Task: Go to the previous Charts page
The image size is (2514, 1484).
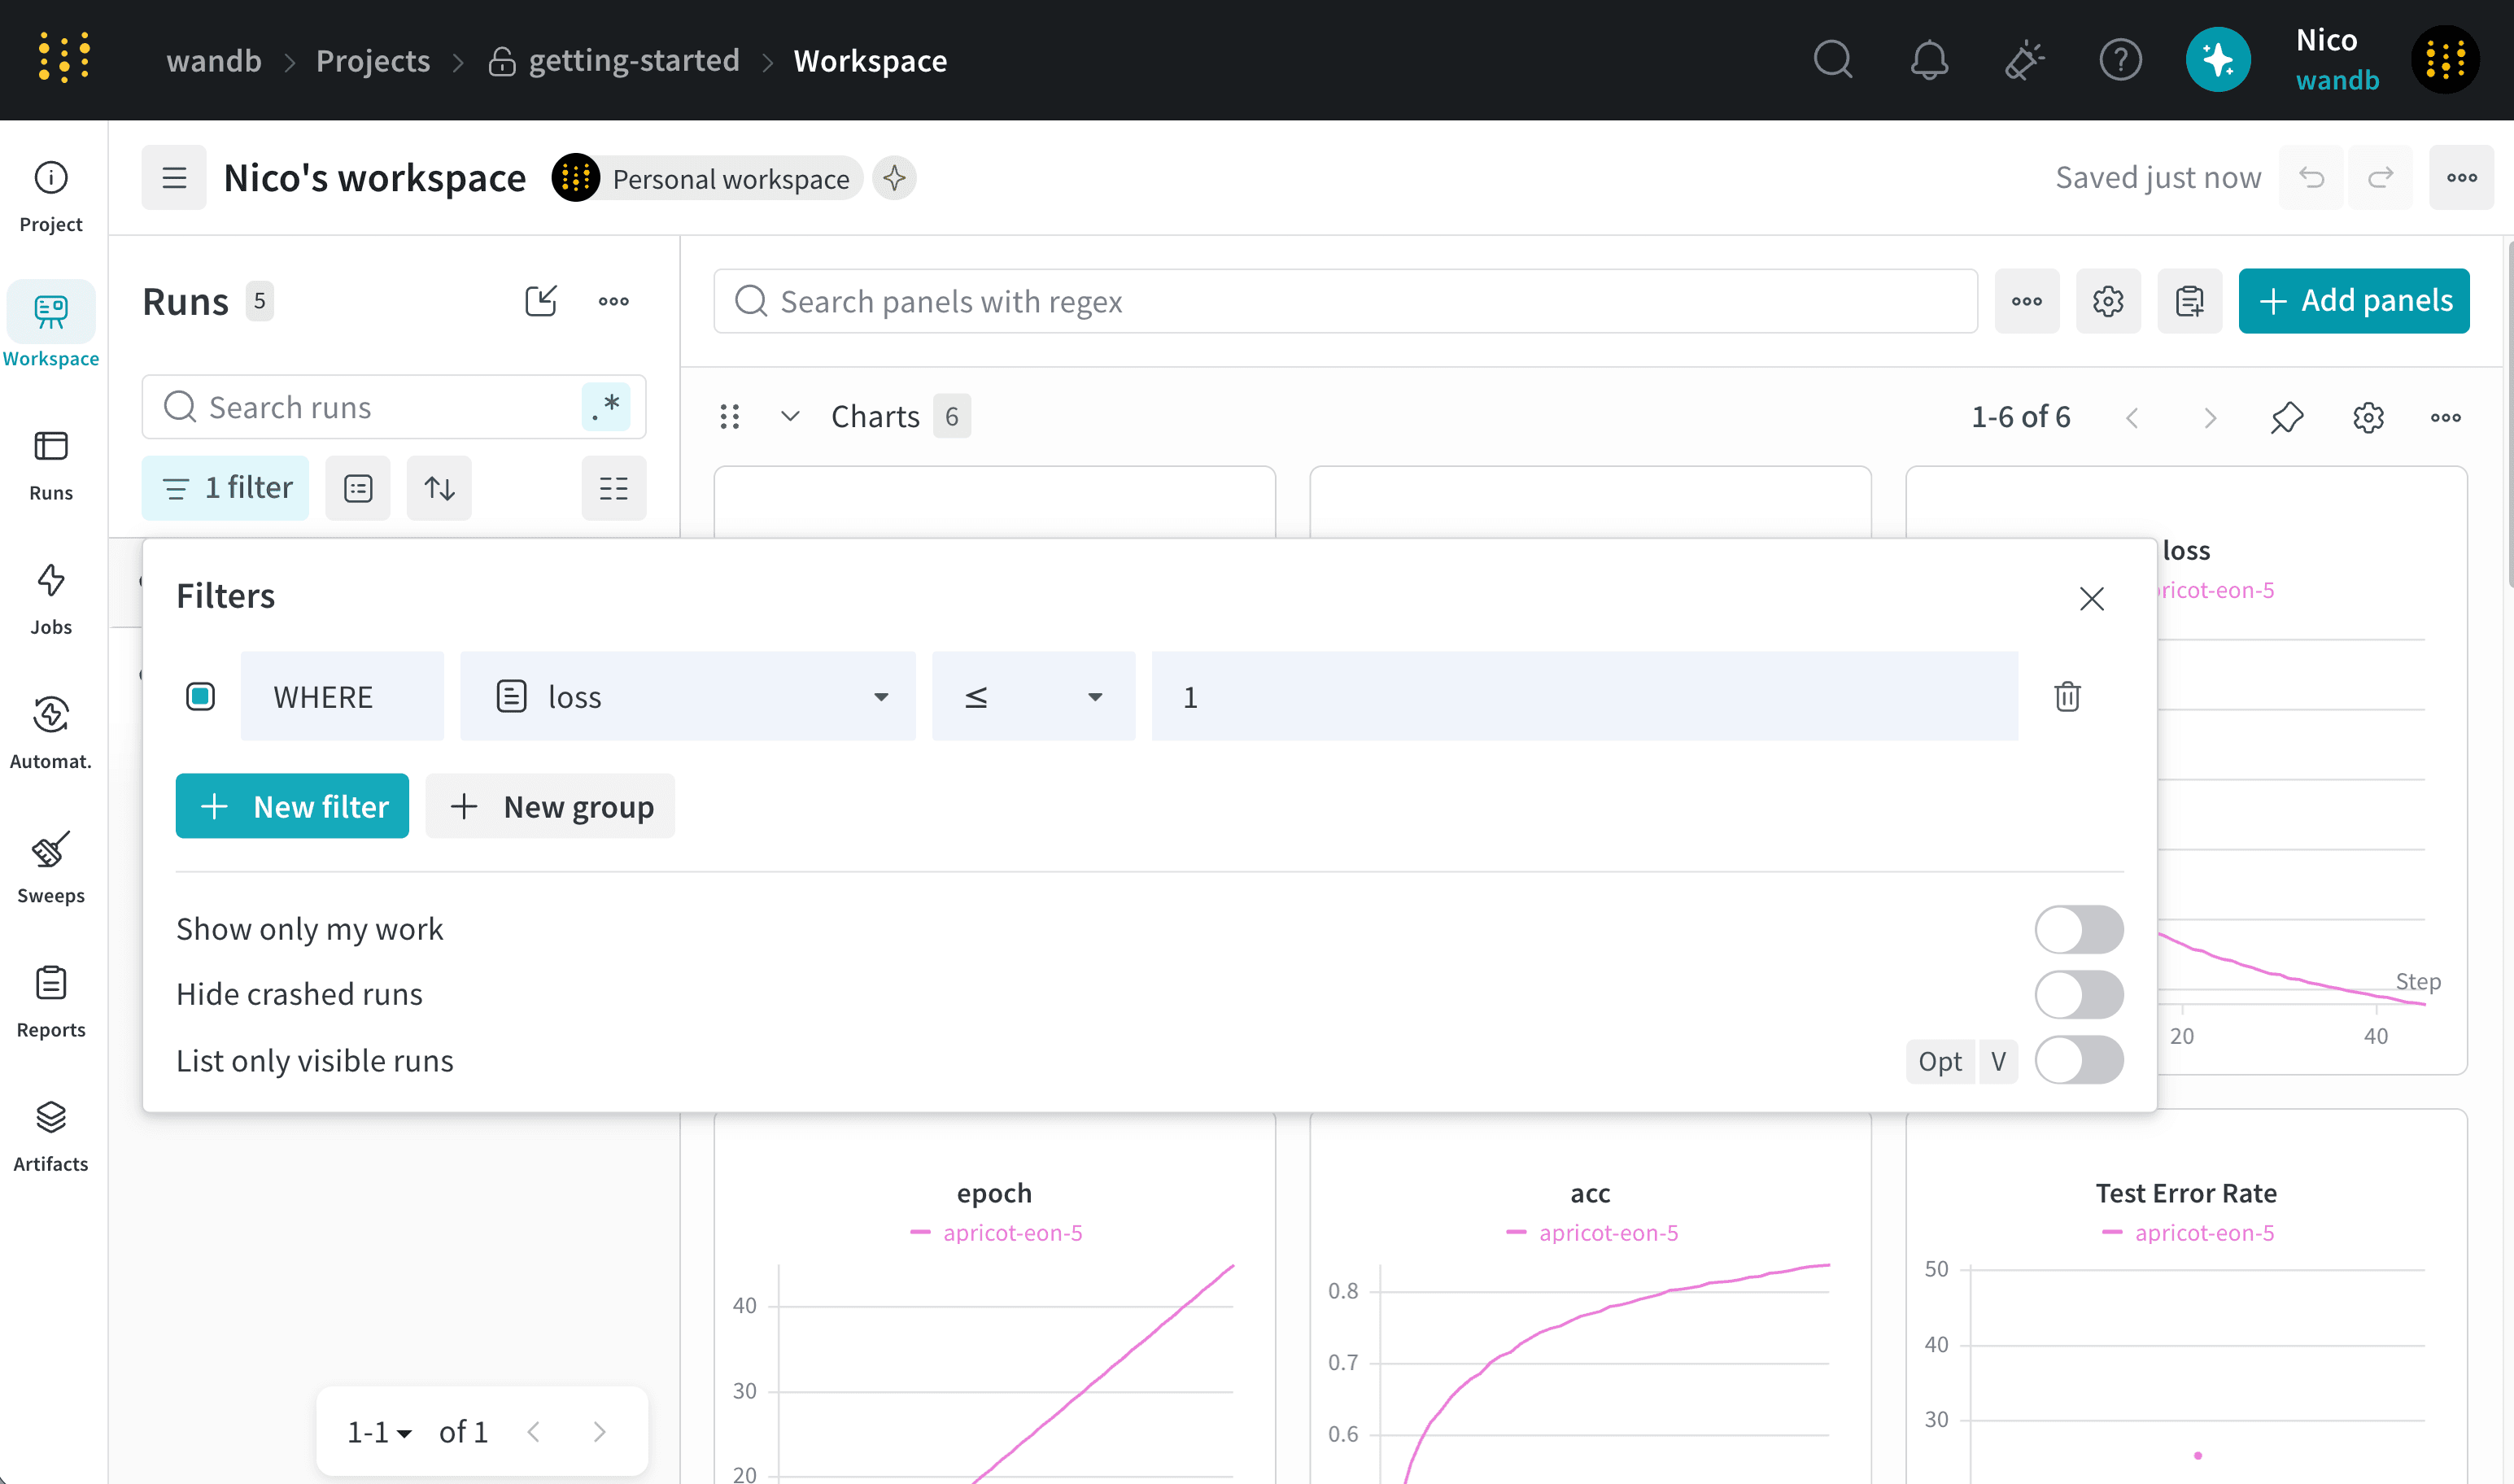Action: (2131, 417)
